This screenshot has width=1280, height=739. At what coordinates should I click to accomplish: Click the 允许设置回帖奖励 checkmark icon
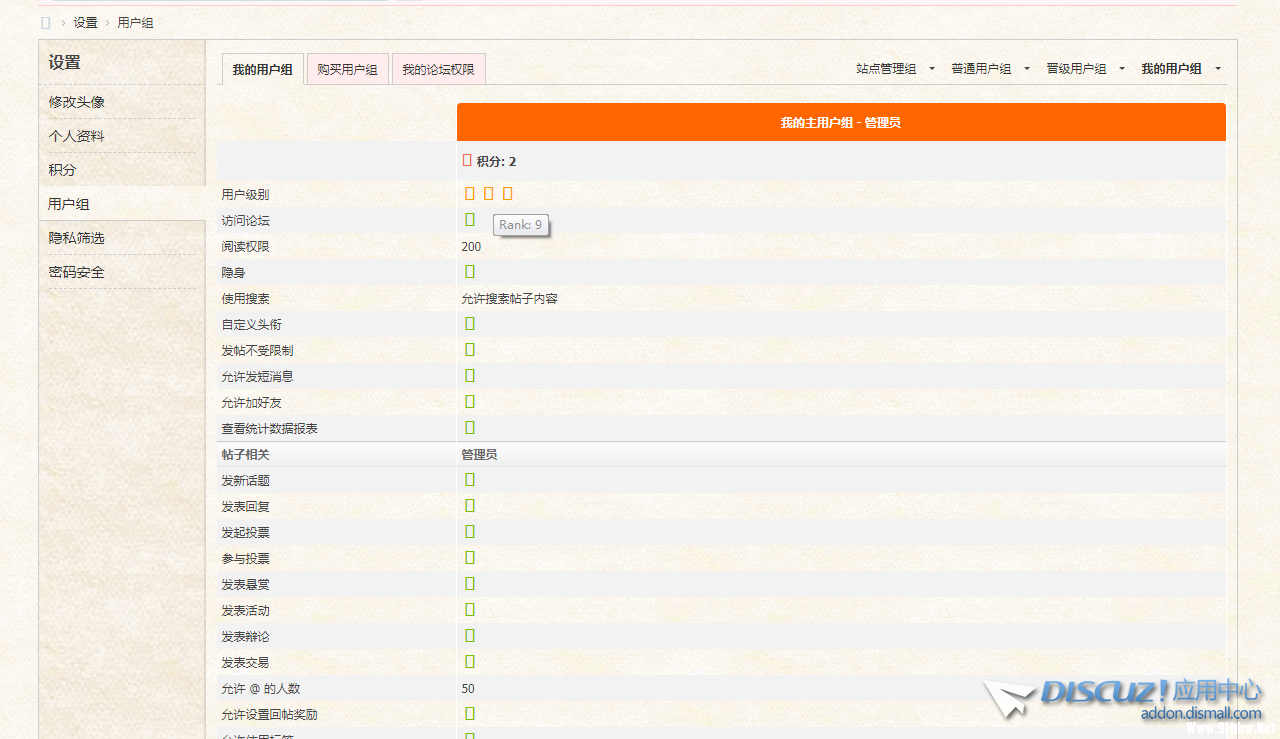[x=470, y=713]
